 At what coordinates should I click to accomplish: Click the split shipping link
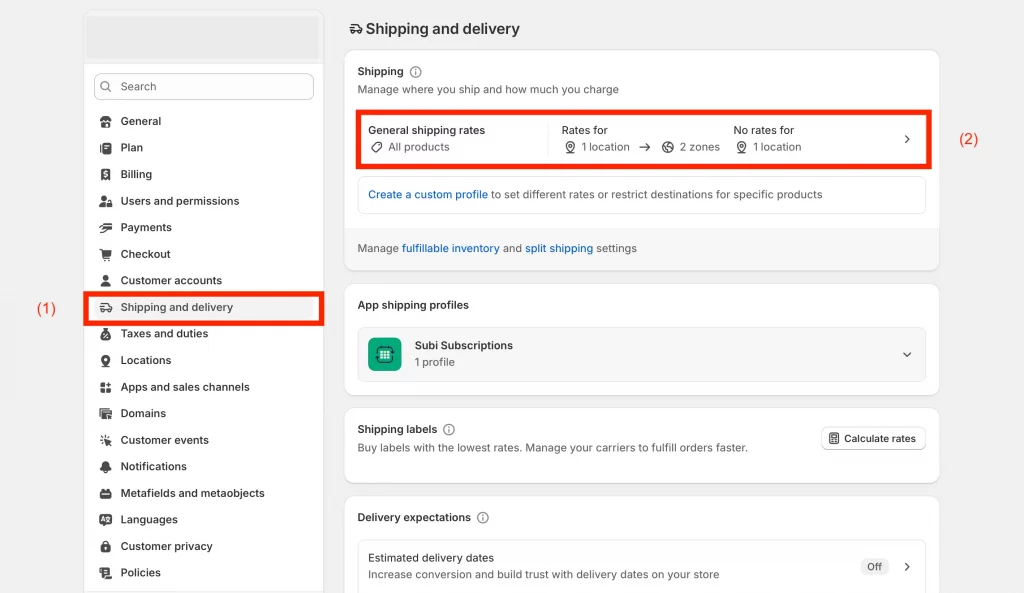(x=558, y=248)
